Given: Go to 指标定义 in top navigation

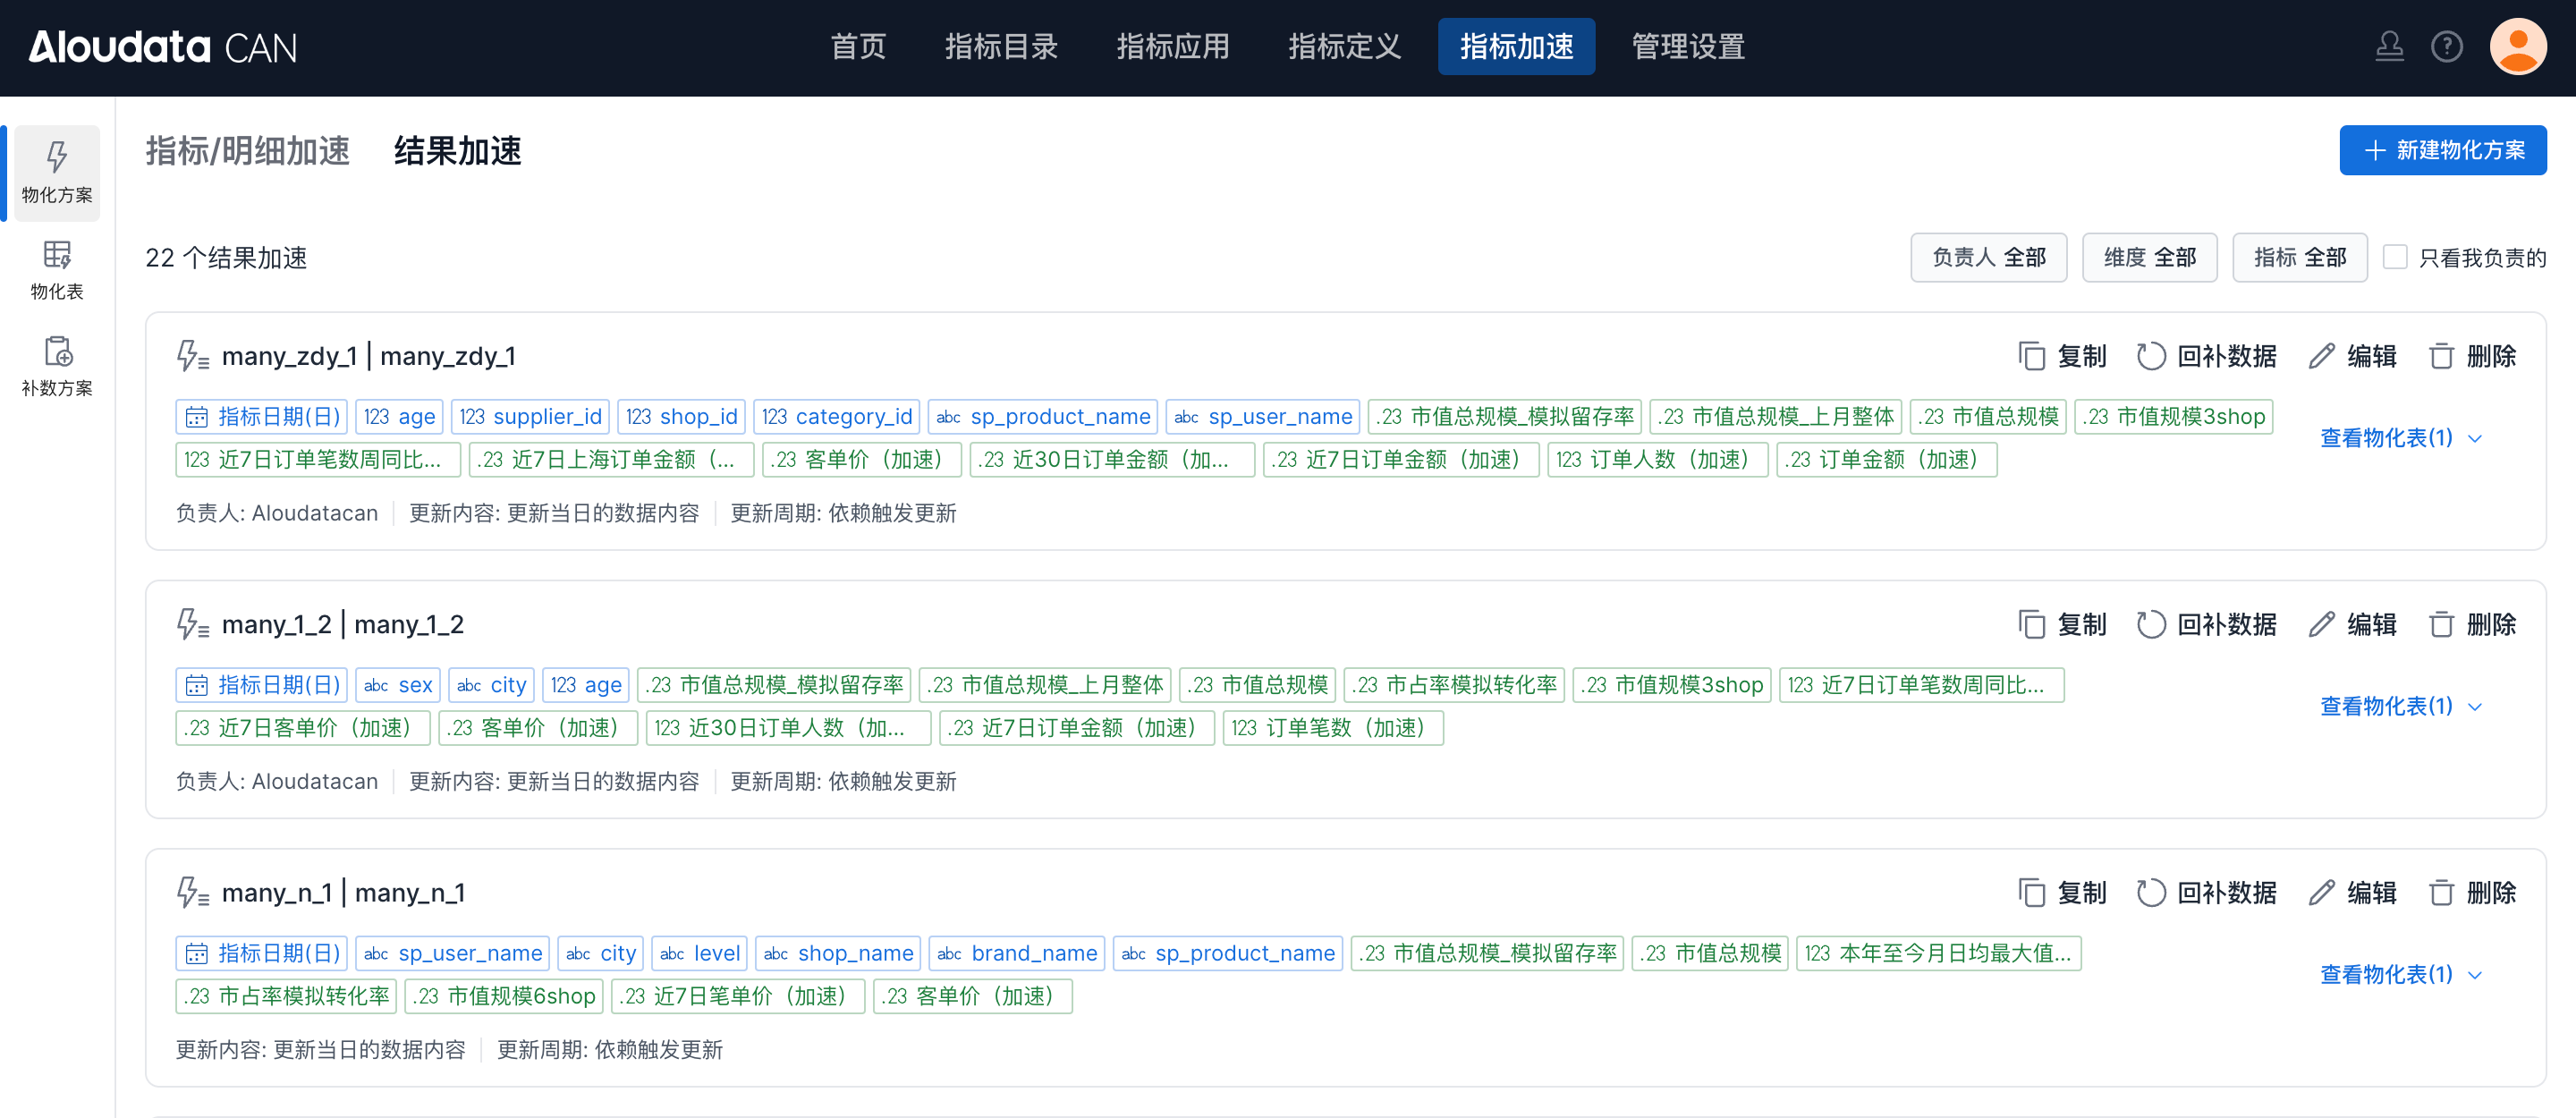Looking at the screenshot, I should (x=1344, y=46).
